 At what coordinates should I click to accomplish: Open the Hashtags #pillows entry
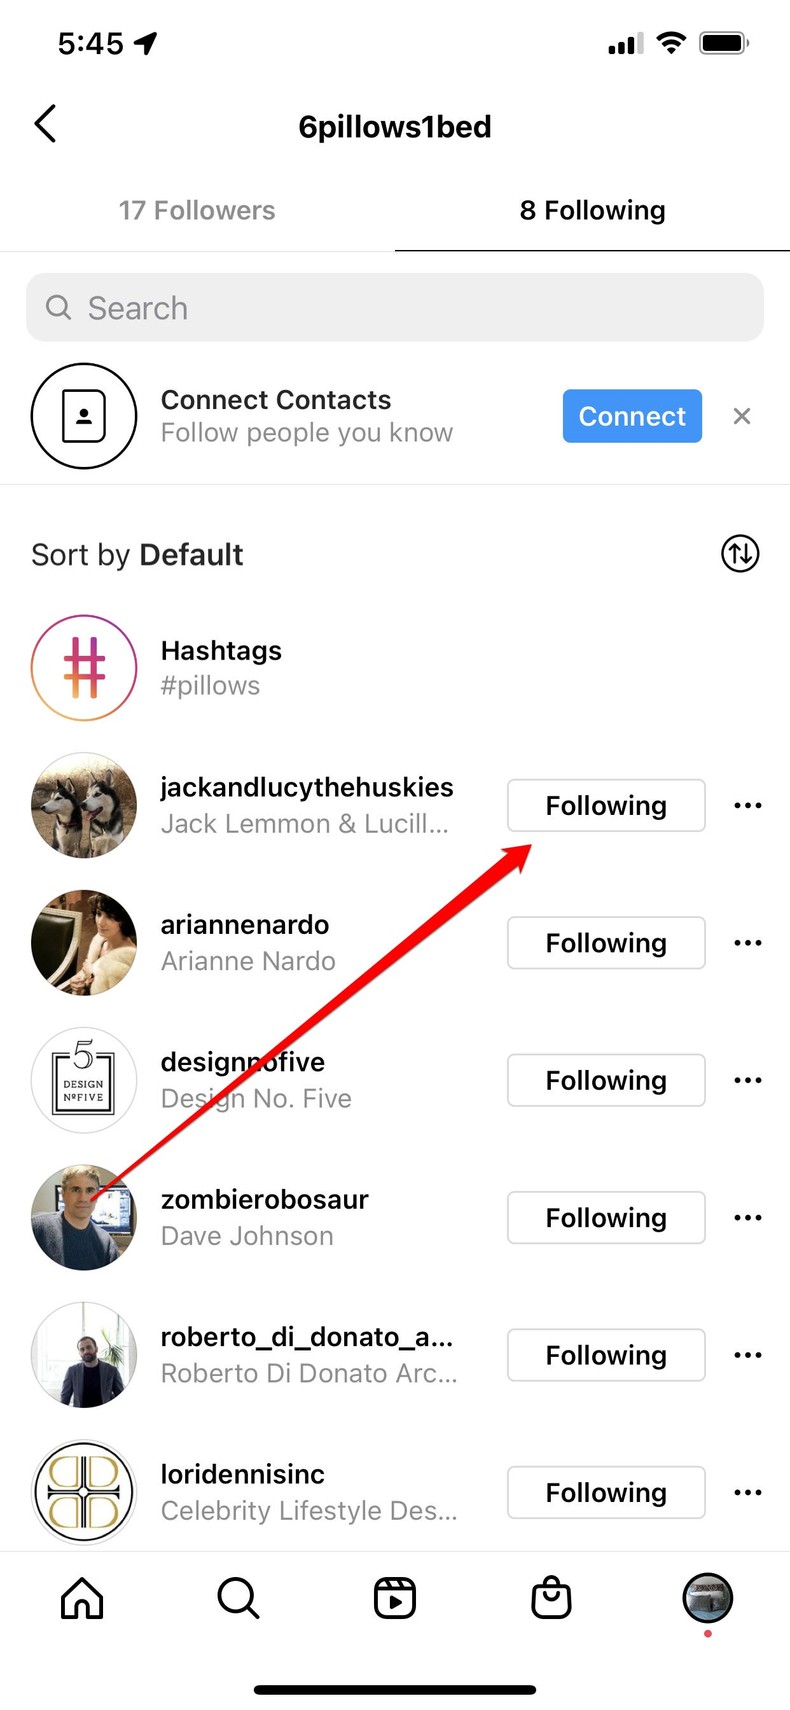coord(221,666)
